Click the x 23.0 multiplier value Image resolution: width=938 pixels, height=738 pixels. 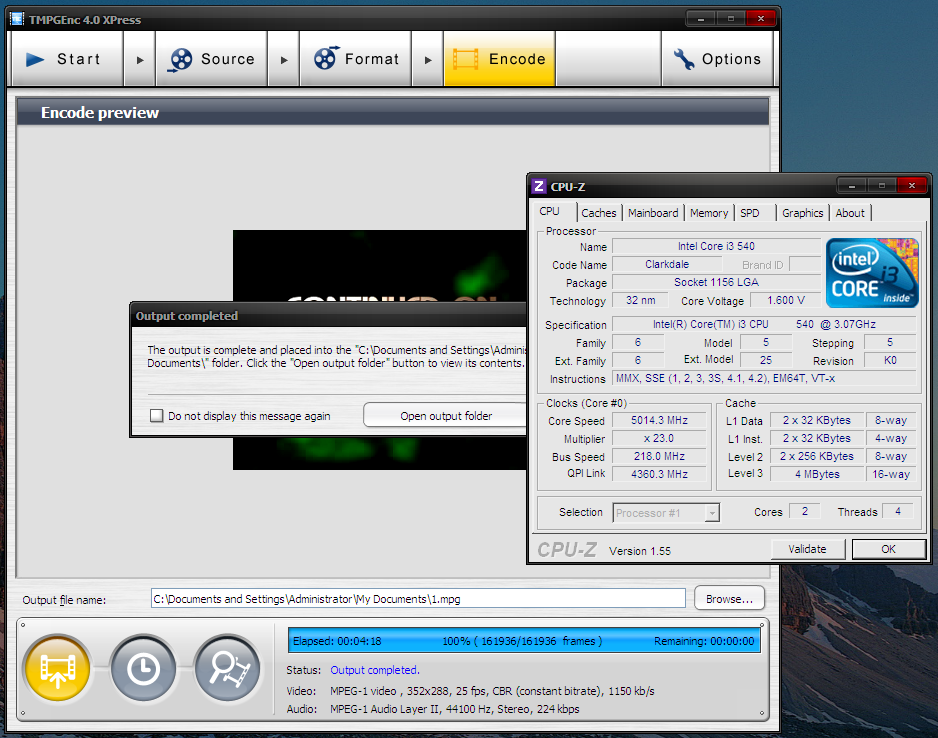click(659, 438)
